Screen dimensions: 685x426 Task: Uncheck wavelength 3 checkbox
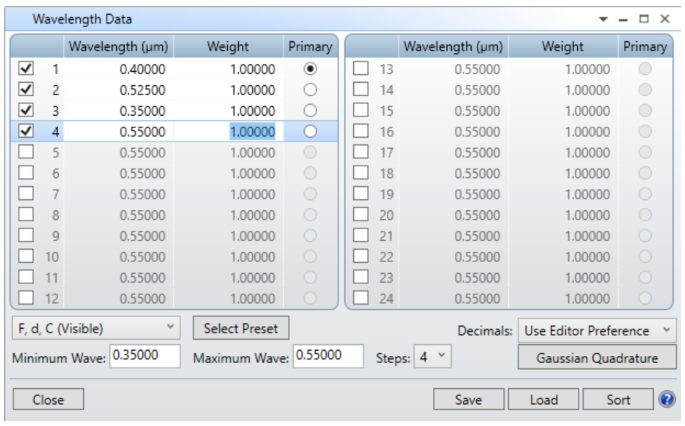click(x=26, y=110)
